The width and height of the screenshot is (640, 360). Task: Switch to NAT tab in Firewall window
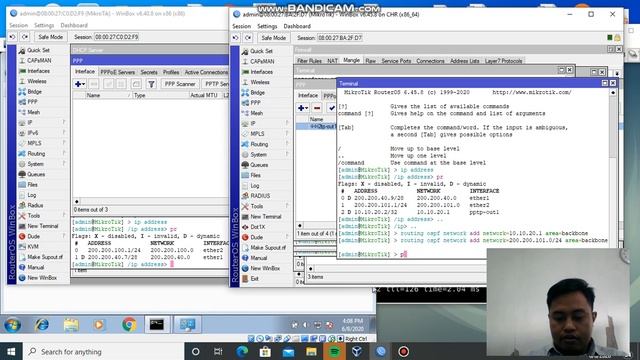[x=332, y=61]
